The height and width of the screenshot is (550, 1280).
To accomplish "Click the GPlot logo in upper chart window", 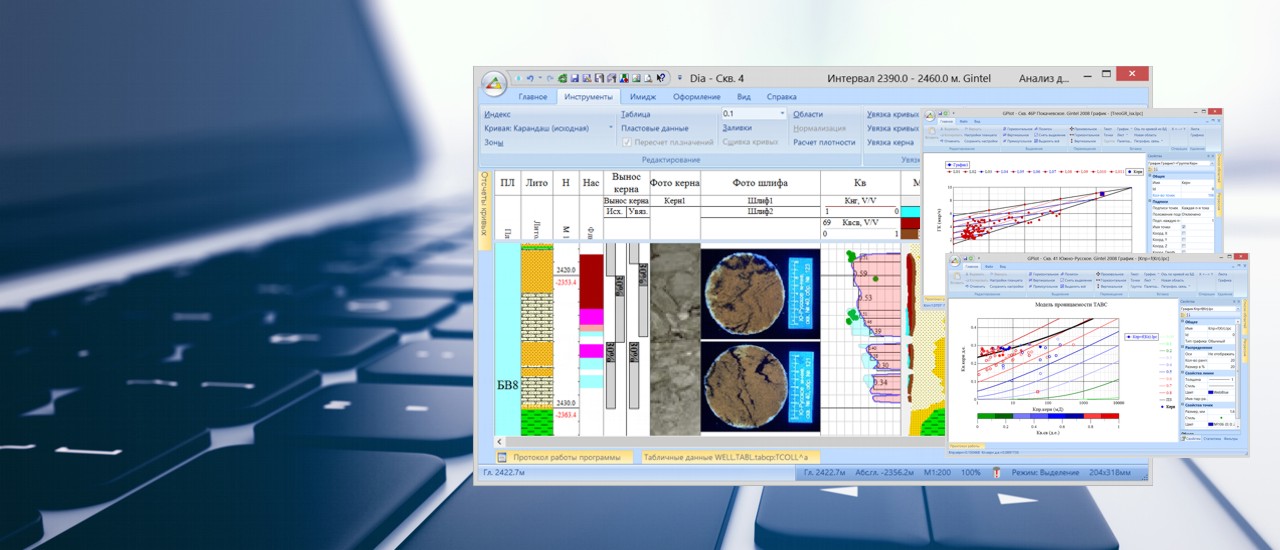I will click(x=927, y=117).
